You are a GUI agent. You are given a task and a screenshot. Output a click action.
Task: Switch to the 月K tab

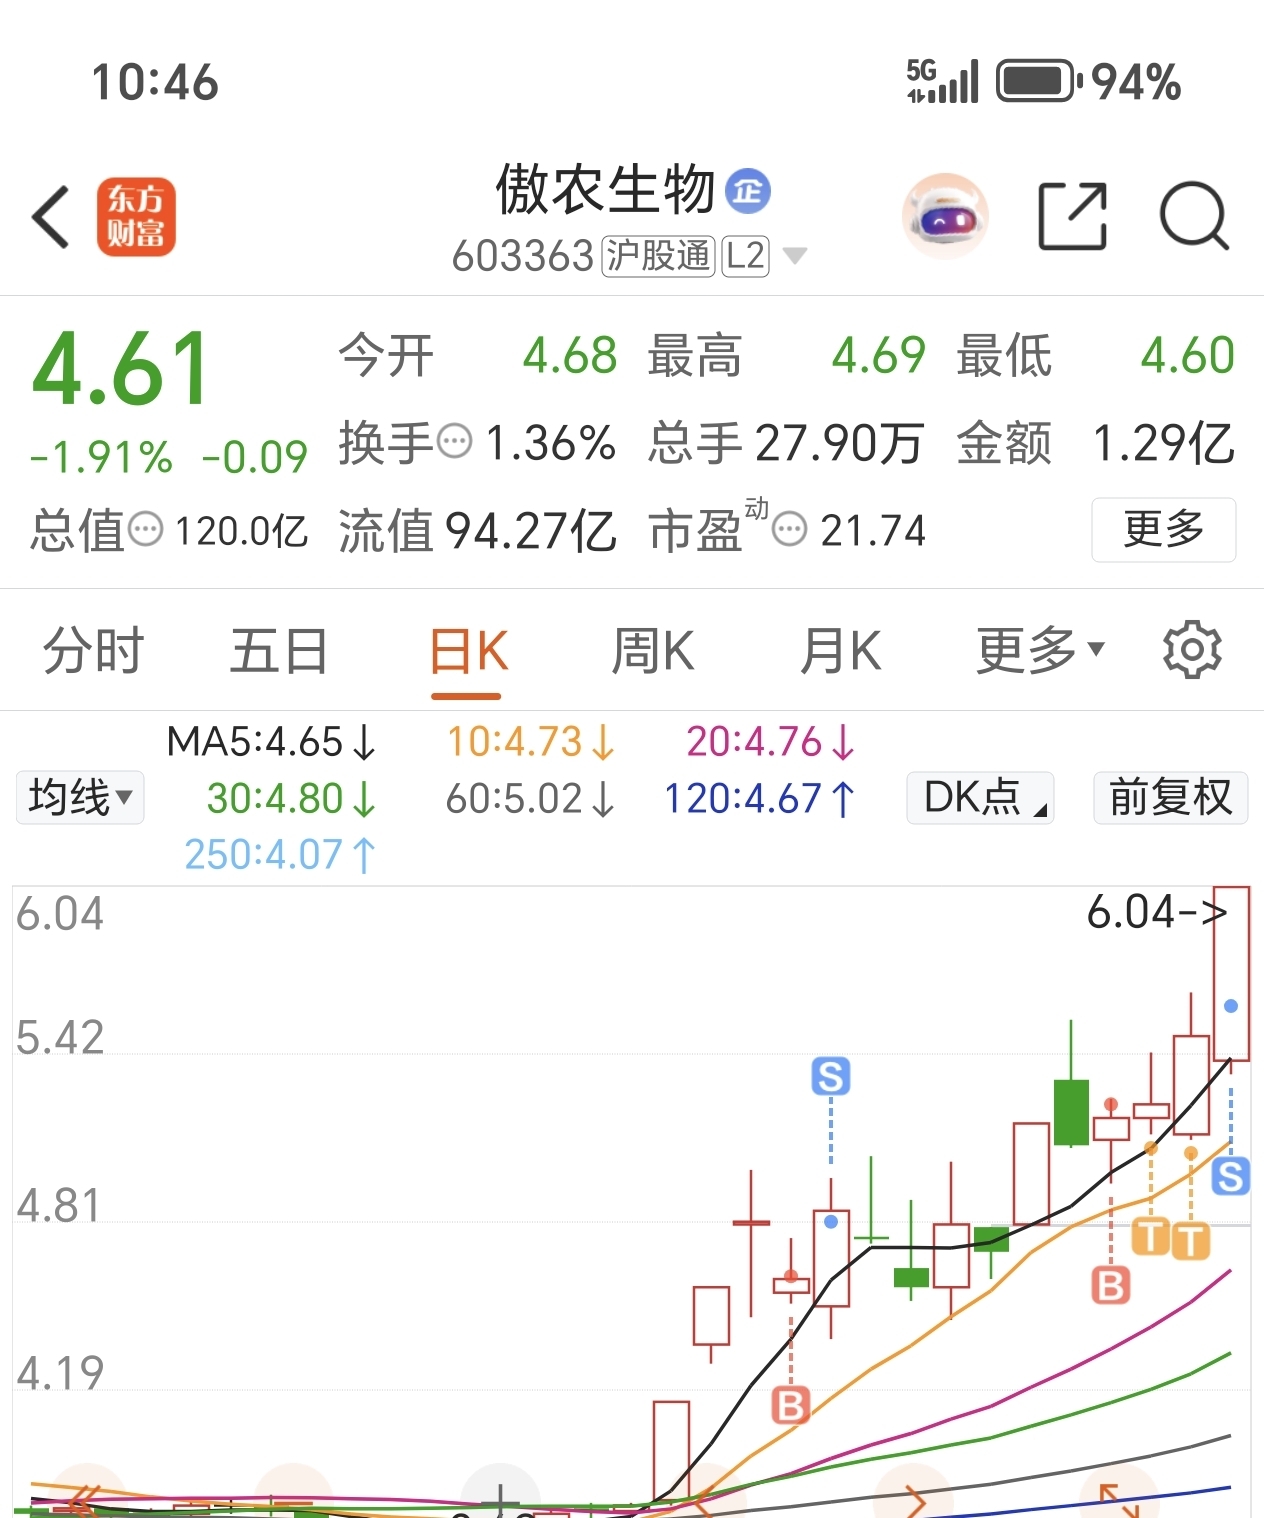coord(841,651)
